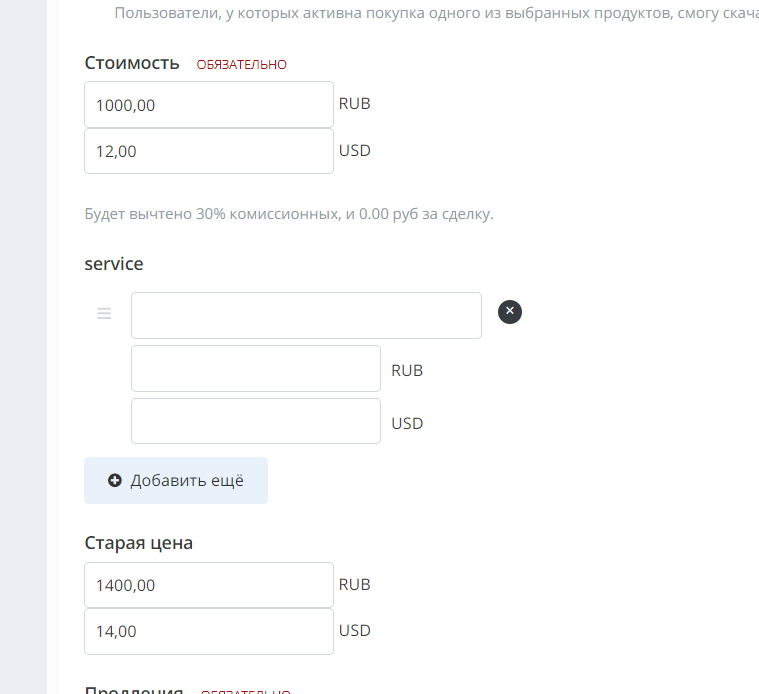The width and height of the screenshot is (759, 694).
Task: Click the plus icon in Добавить ещё
Action: click(x=115, y=481)
